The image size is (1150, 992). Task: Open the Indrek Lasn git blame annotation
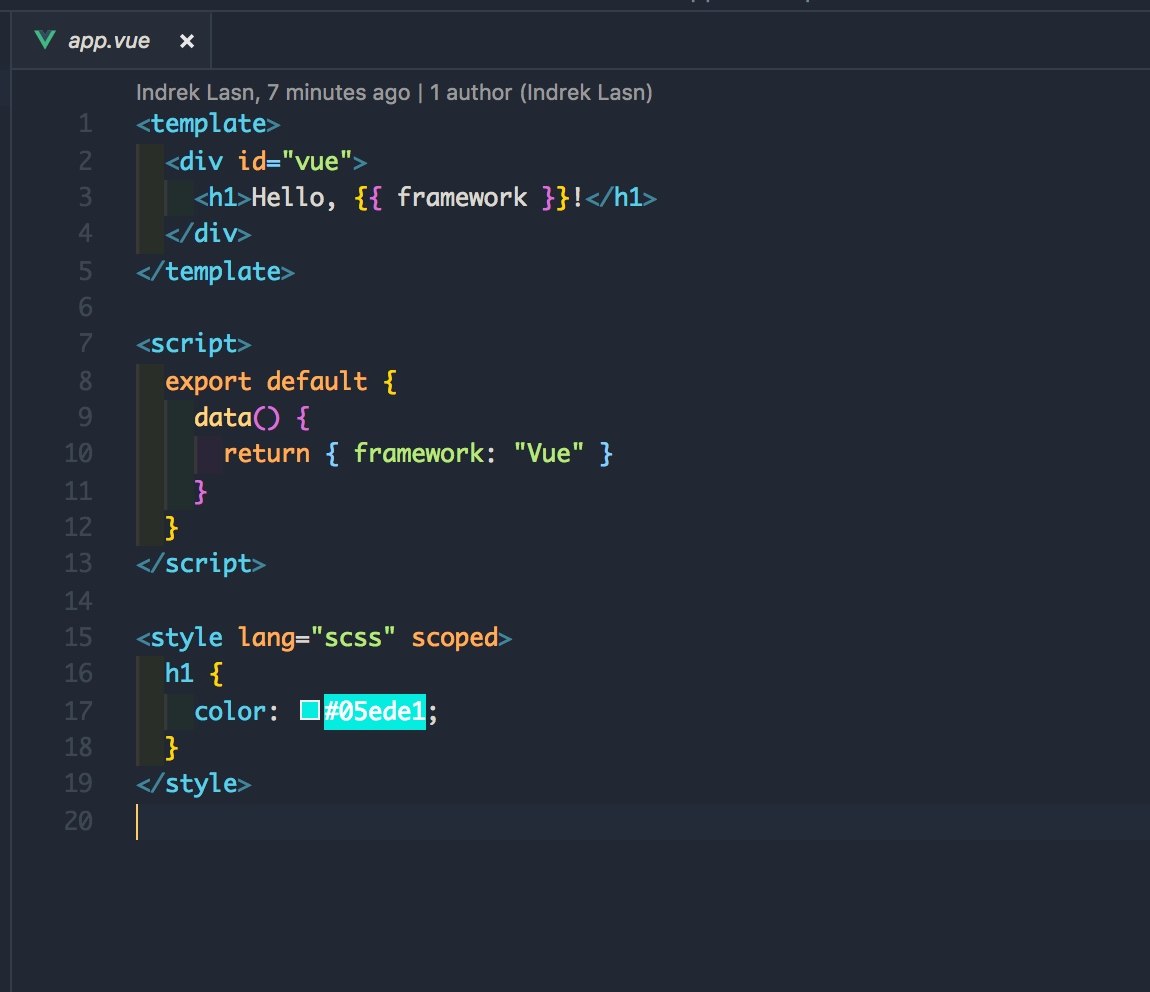394,92
